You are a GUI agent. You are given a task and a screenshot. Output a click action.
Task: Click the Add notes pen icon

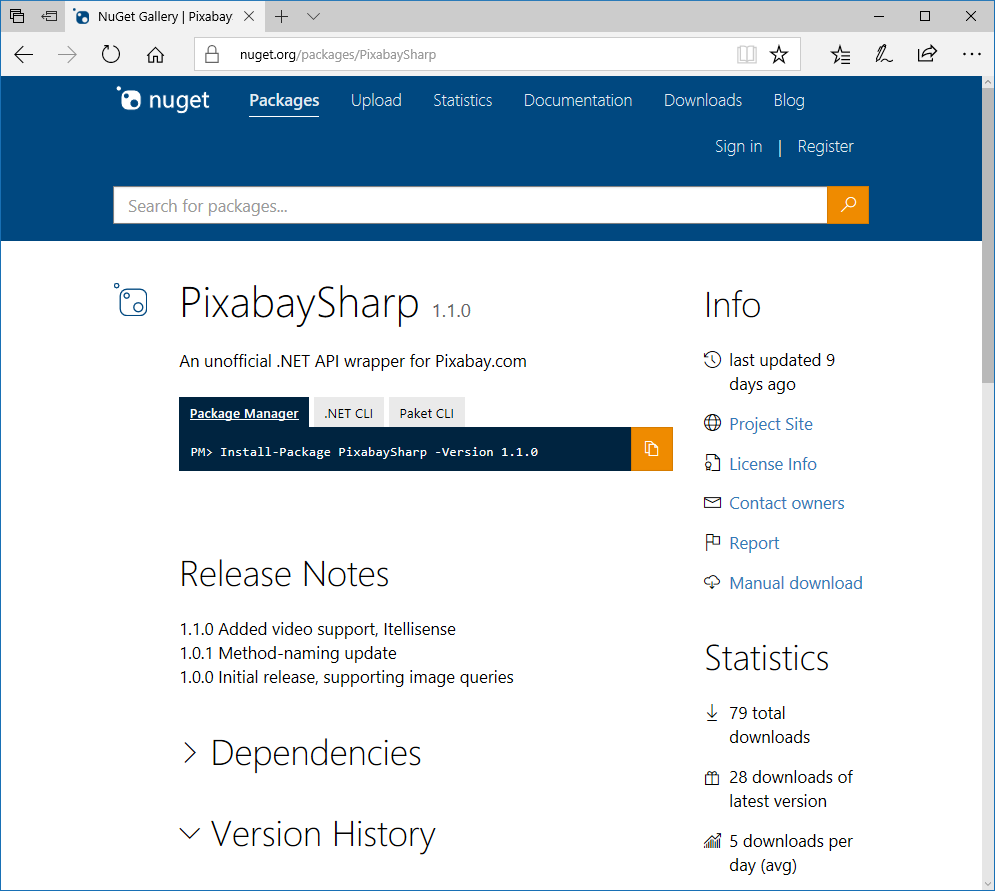point(883,55)
